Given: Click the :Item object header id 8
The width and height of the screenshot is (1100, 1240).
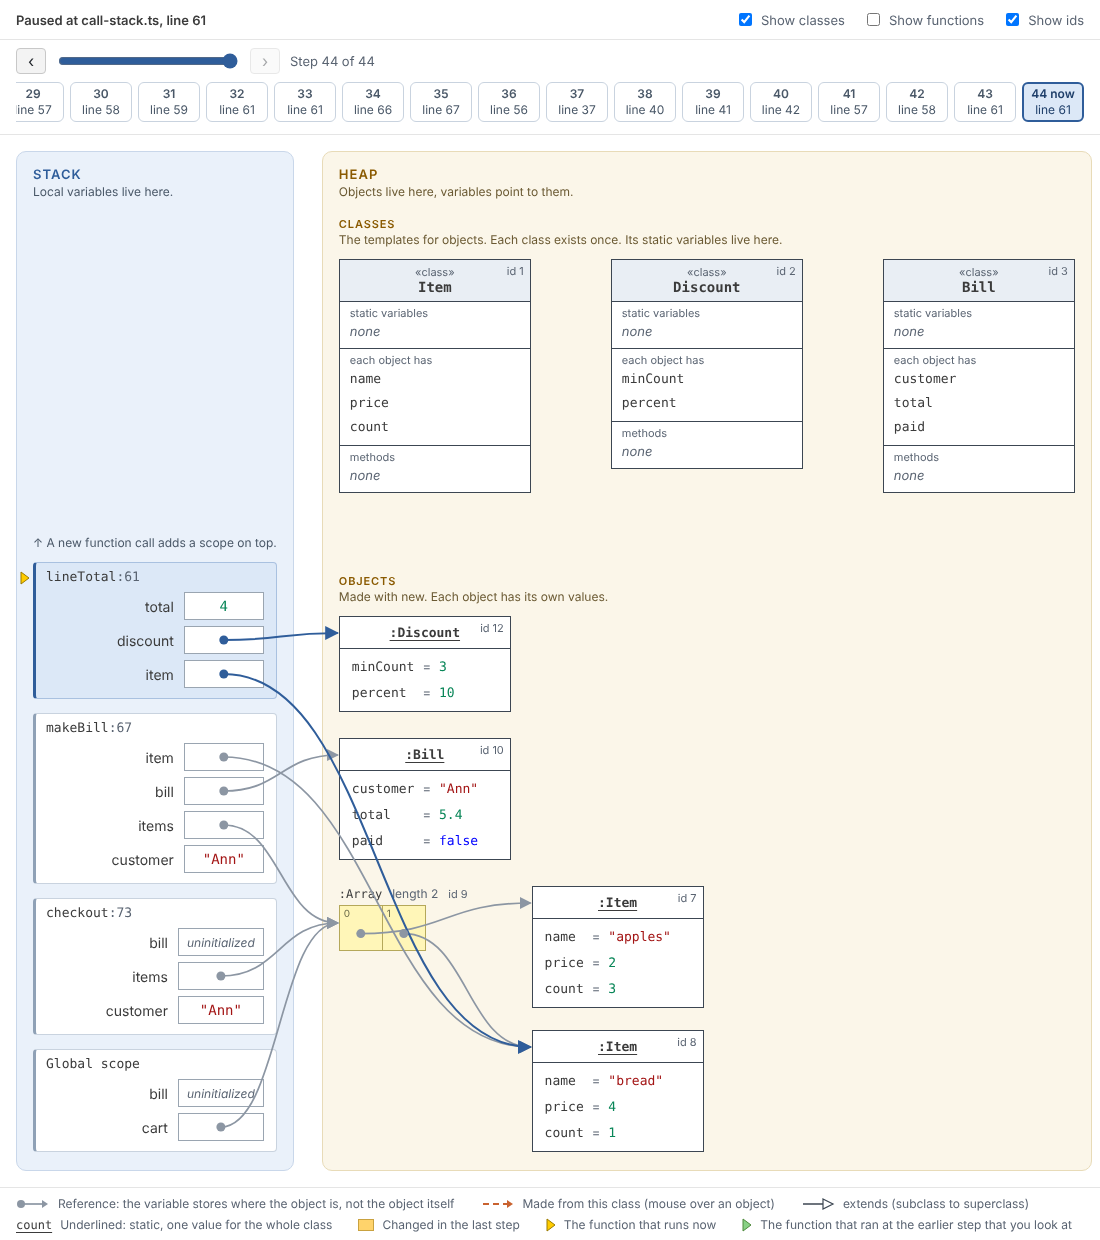Looking at the screenshot, I should tap(618, 1047).
